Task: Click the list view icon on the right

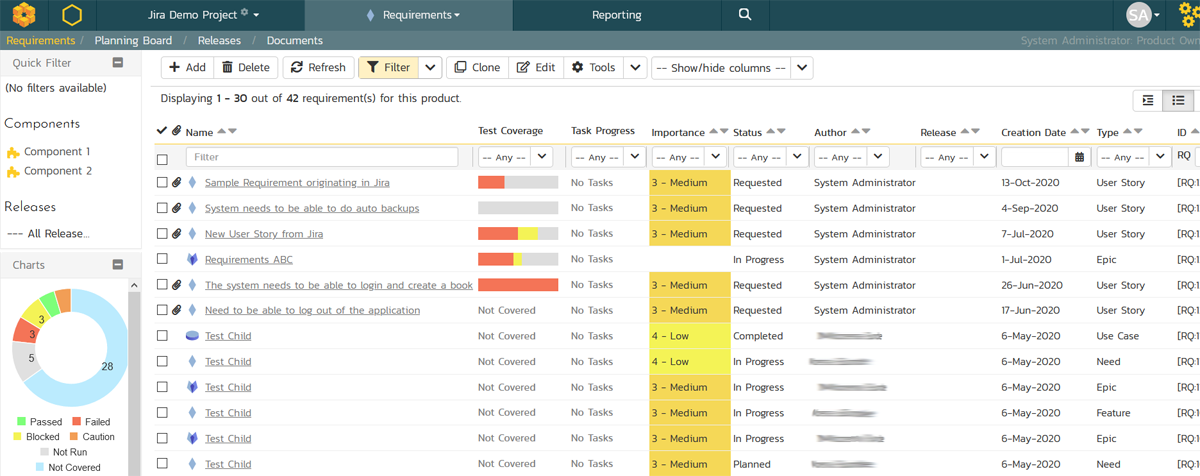Action: click(x=1179, y=100)
